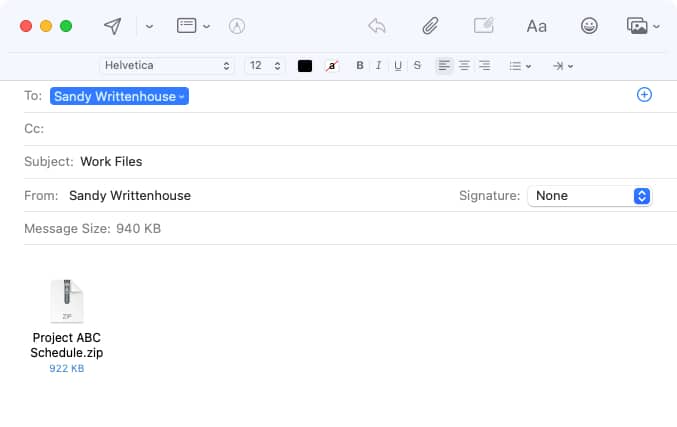677x427 pixels.
Task: Open recipient token dropdown arrow
Action: 182,97
